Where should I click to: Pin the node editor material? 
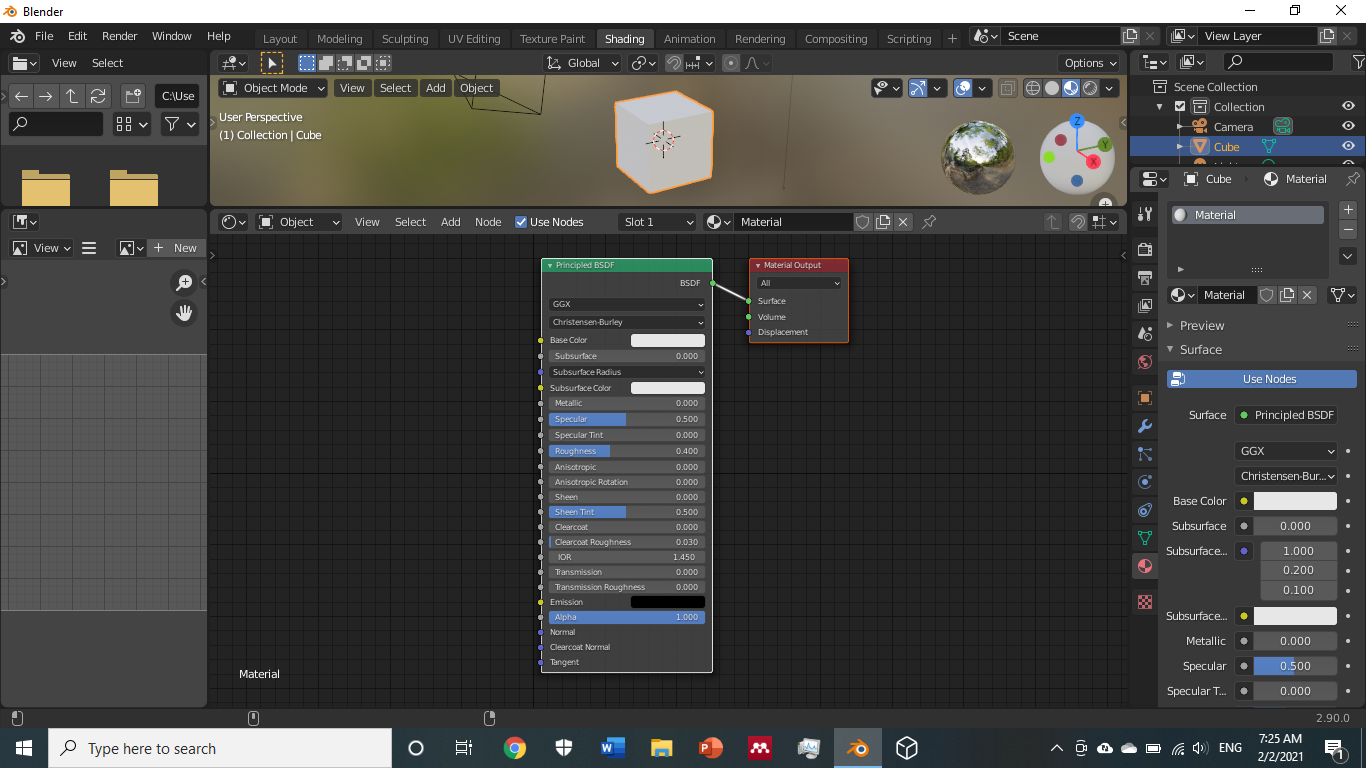pyautogui.click(x=929, y=222)
